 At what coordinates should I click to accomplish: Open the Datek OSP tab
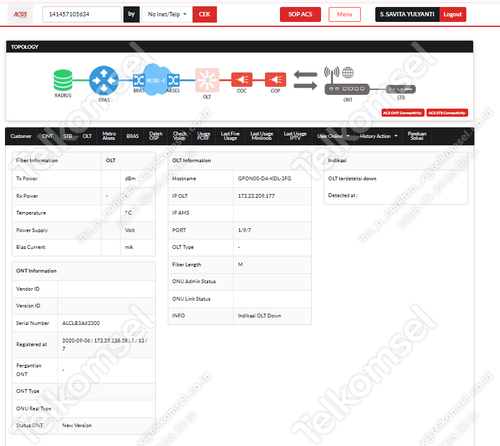coord(156,136)
